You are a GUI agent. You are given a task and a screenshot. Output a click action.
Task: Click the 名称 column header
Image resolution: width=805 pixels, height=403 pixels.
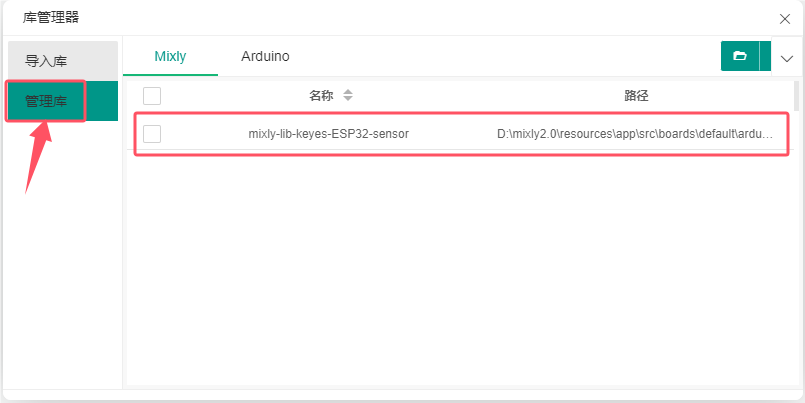click(x=321, y=96)
